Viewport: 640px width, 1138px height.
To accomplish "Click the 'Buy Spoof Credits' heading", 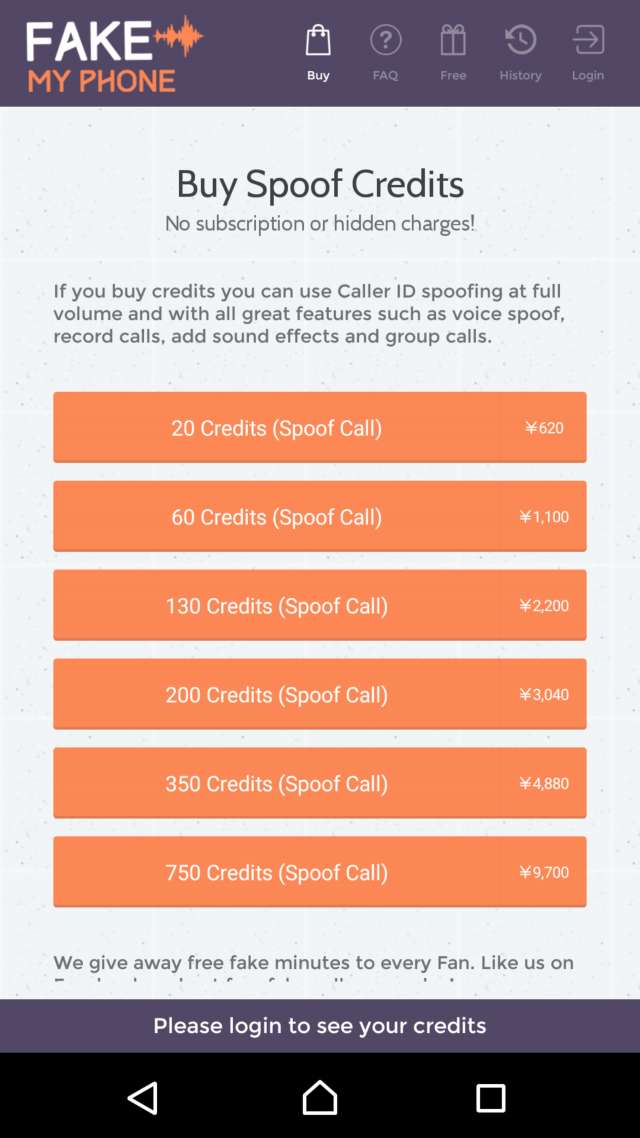I will coord(320,184).
